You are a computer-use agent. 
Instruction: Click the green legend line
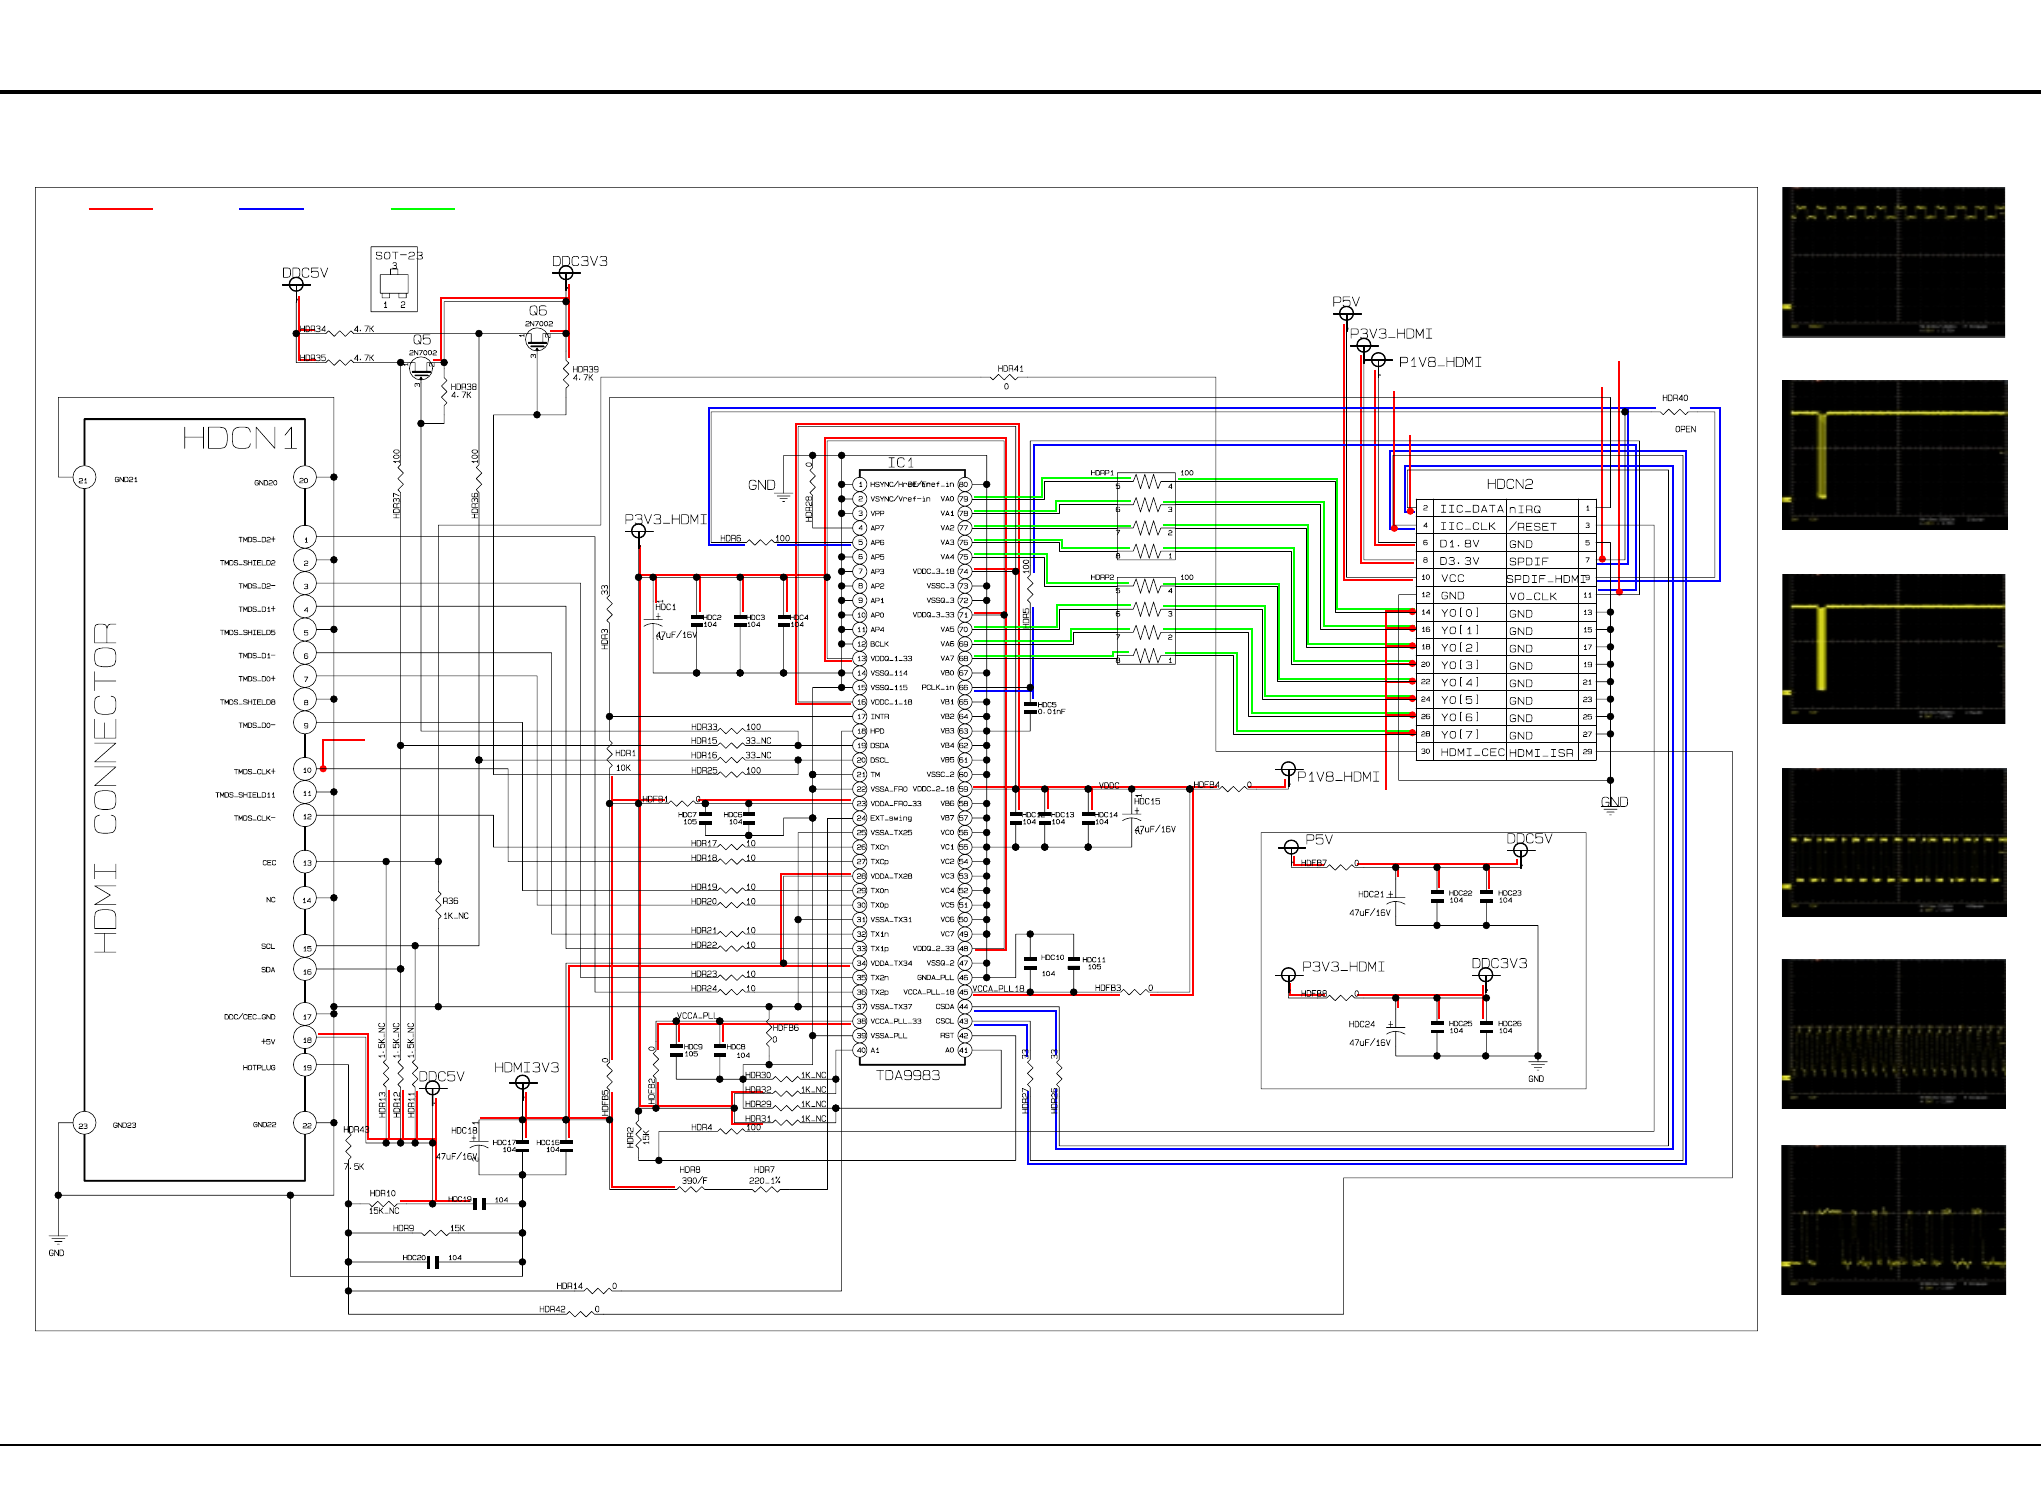click(x=423, y=209)
